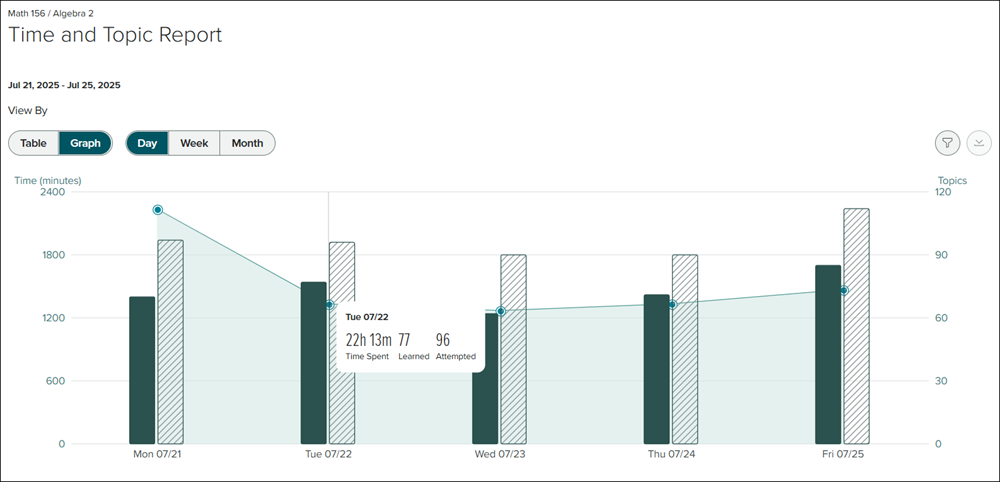This screenshot has width=1000, height=482.
Task: Click the Tue 07/22 line data point
Action: click(x=329, y=304)
